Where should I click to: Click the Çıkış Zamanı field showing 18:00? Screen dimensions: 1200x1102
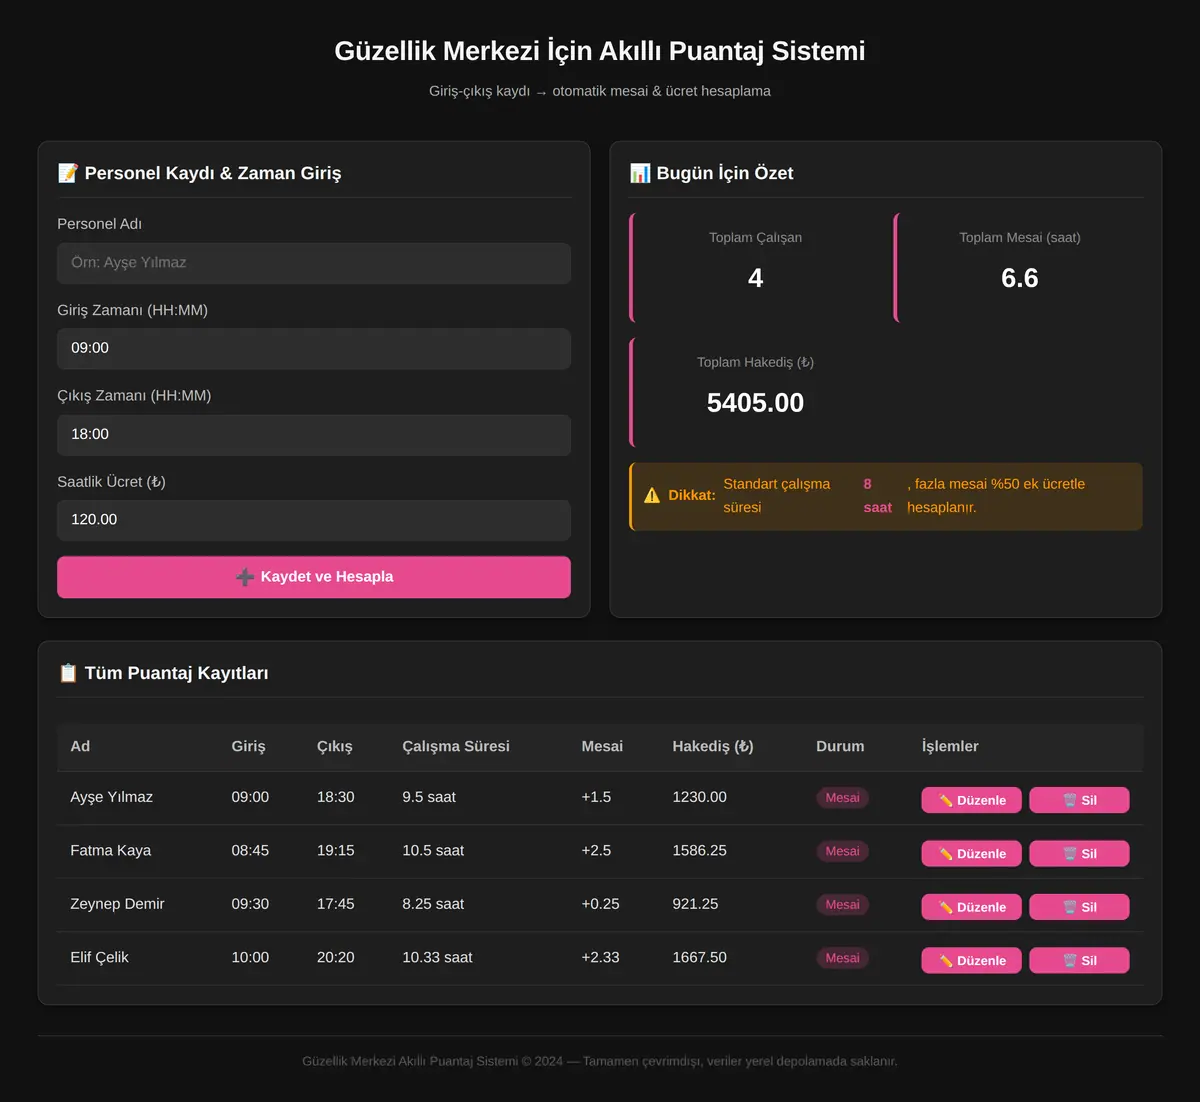[314, 435]
